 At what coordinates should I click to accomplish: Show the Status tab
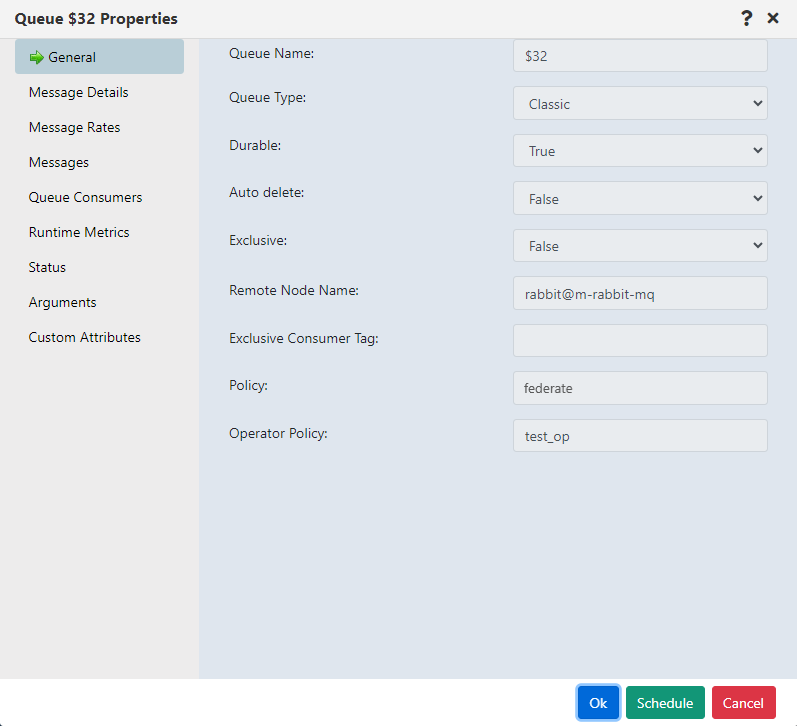coord(47,267)
